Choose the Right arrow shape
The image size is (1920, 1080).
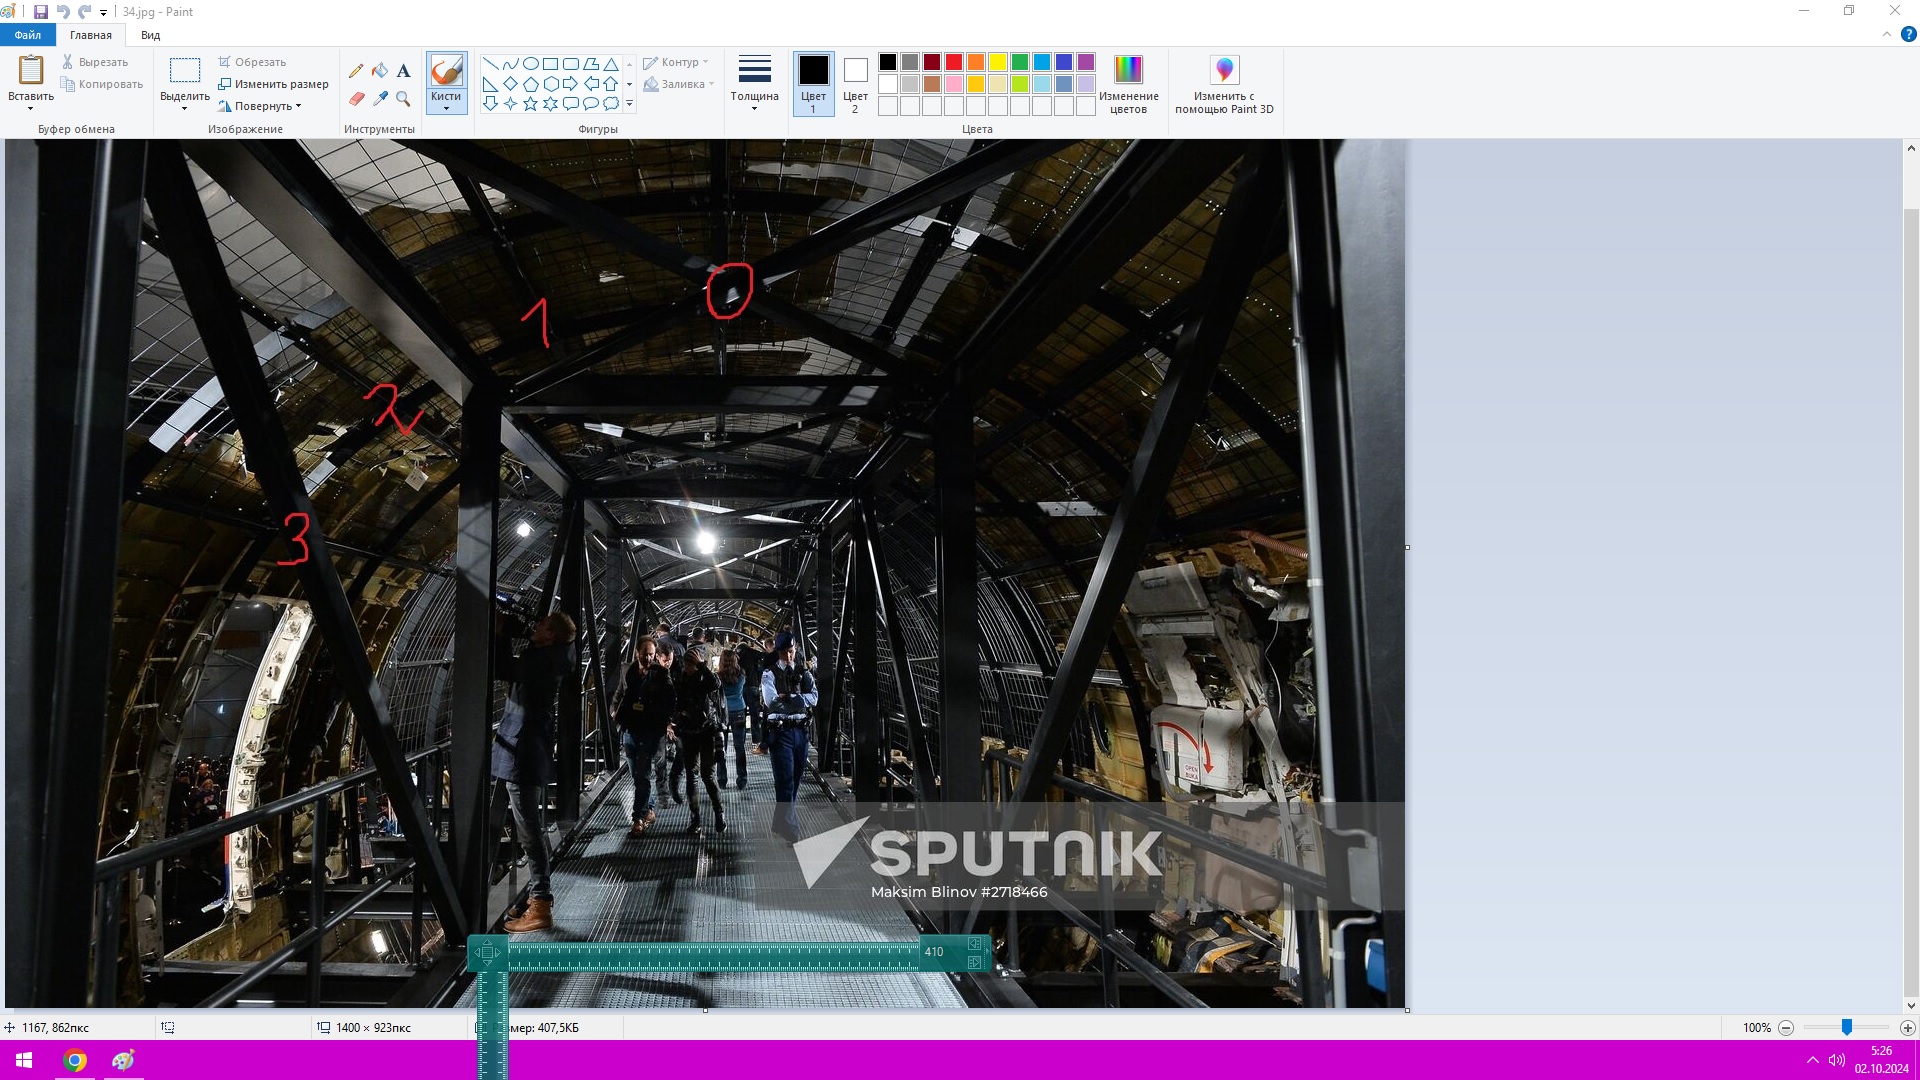(570, 84)
